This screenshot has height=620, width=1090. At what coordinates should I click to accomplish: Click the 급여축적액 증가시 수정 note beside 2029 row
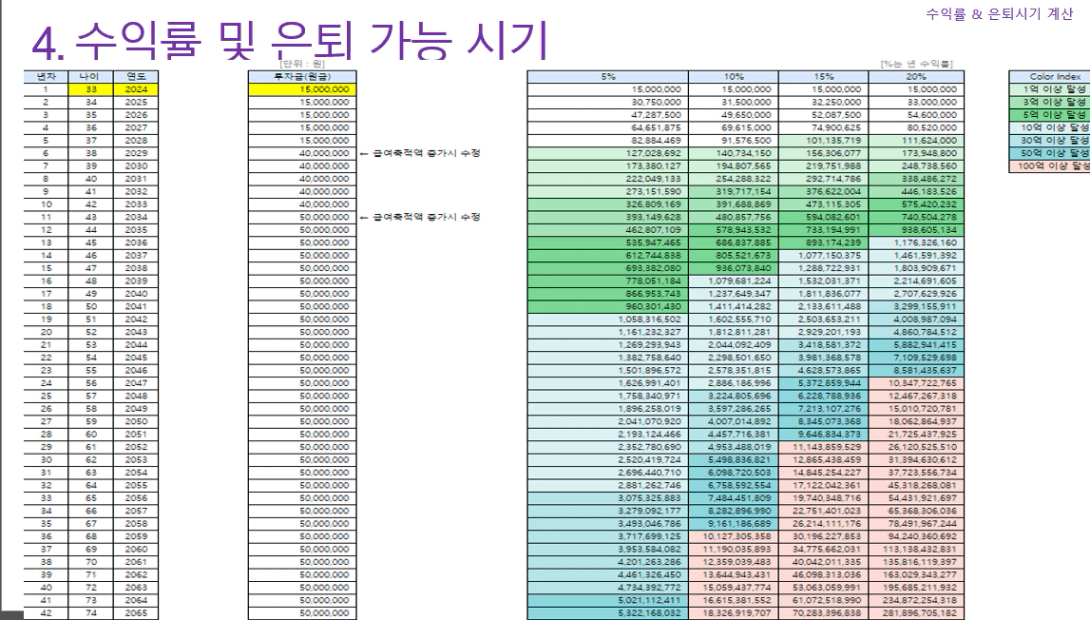point(421,153)
